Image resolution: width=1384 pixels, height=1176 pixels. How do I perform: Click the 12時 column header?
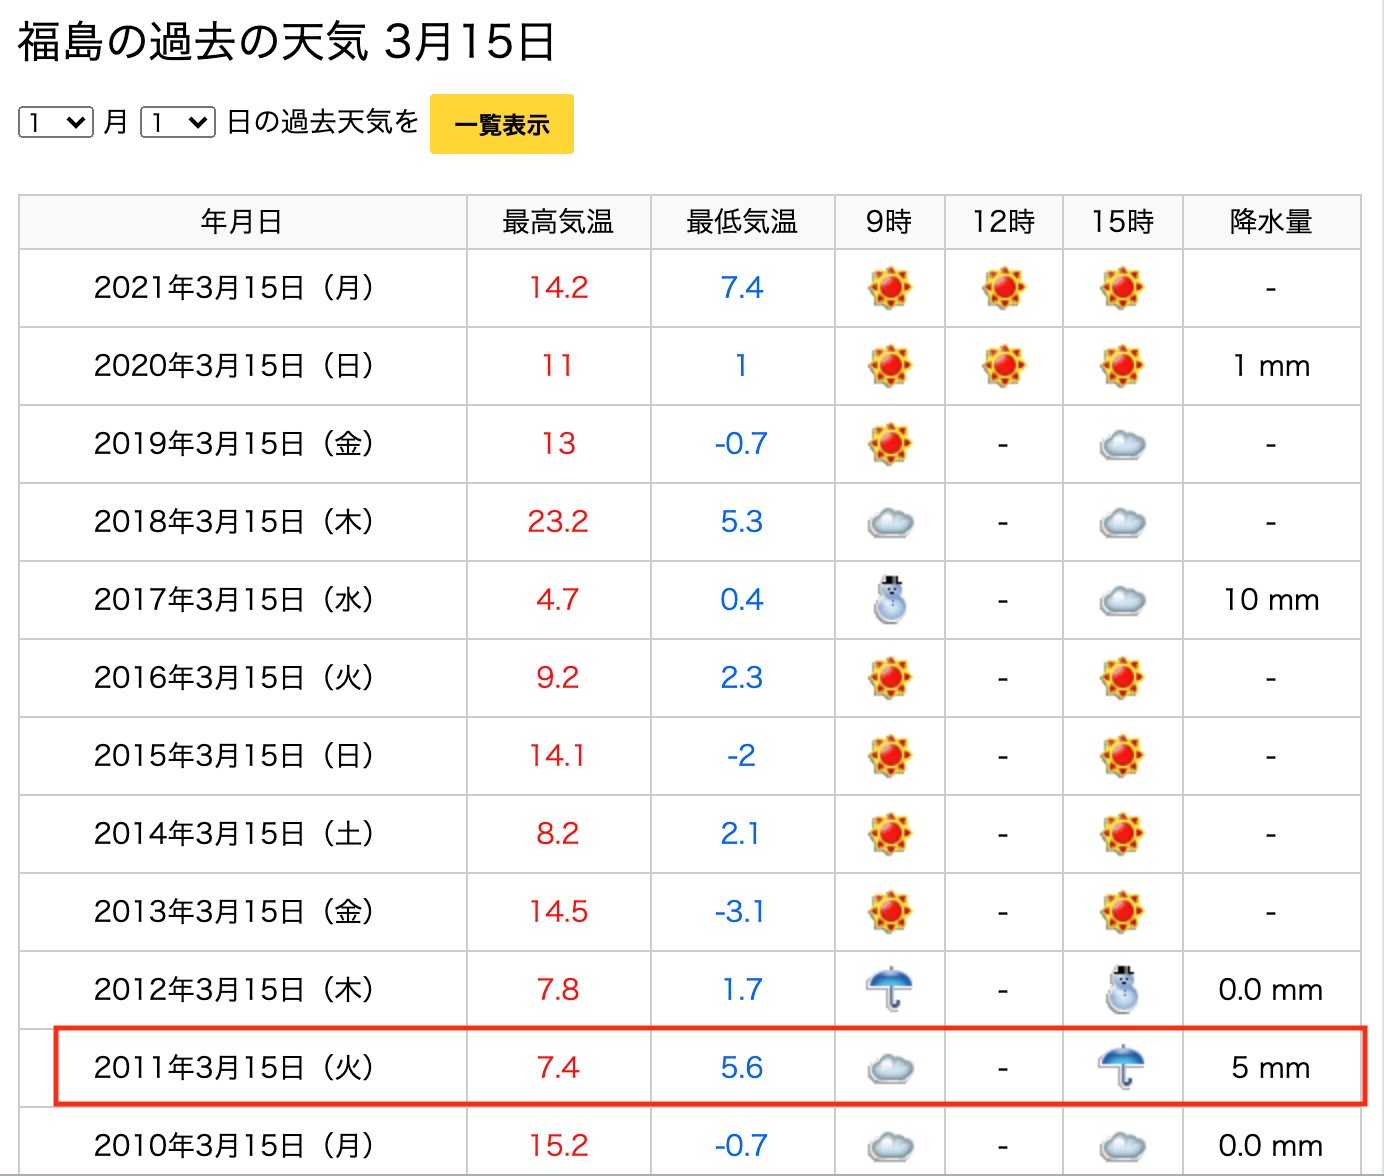(x=1004, y=222)
